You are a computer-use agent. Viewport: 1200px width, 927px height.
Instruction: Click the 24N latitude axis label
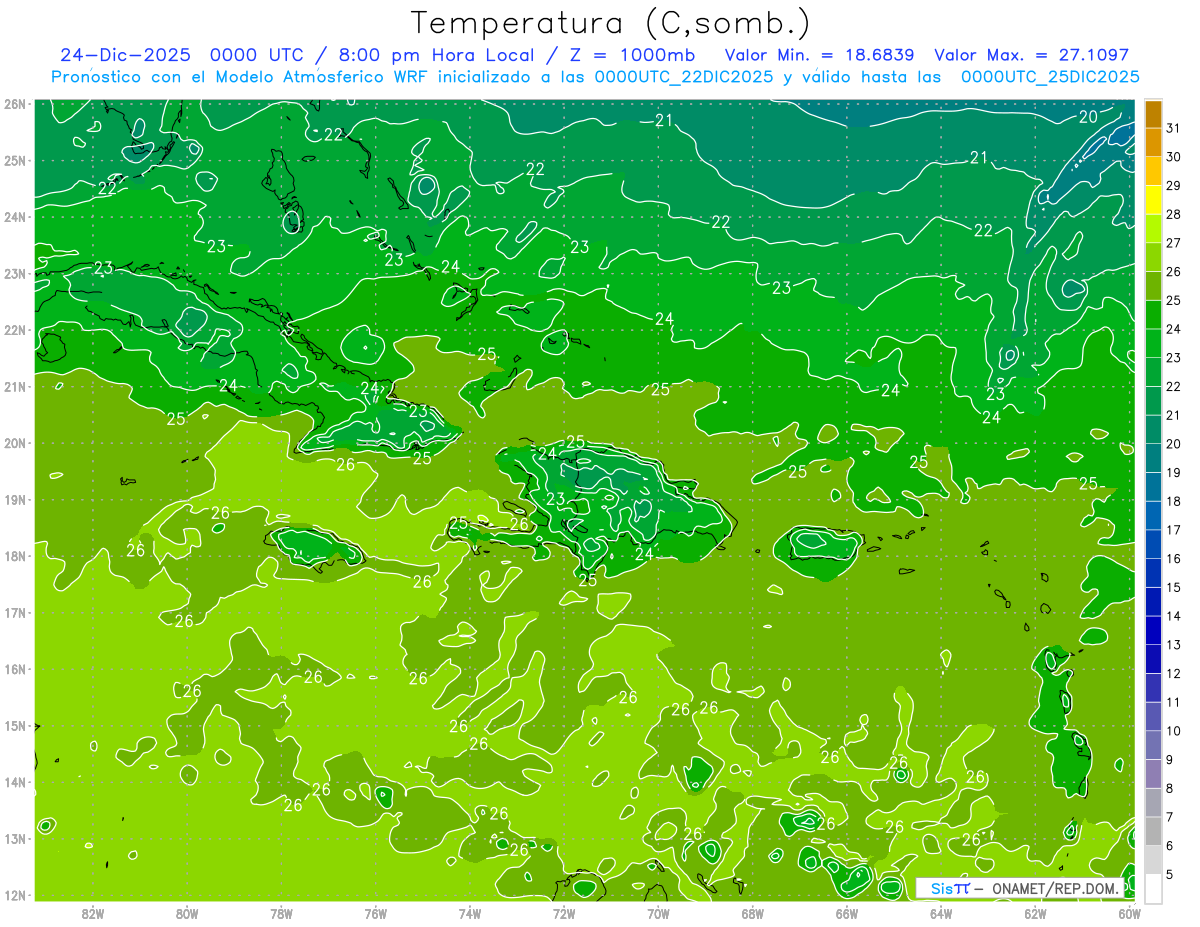[x=15, y=217]
